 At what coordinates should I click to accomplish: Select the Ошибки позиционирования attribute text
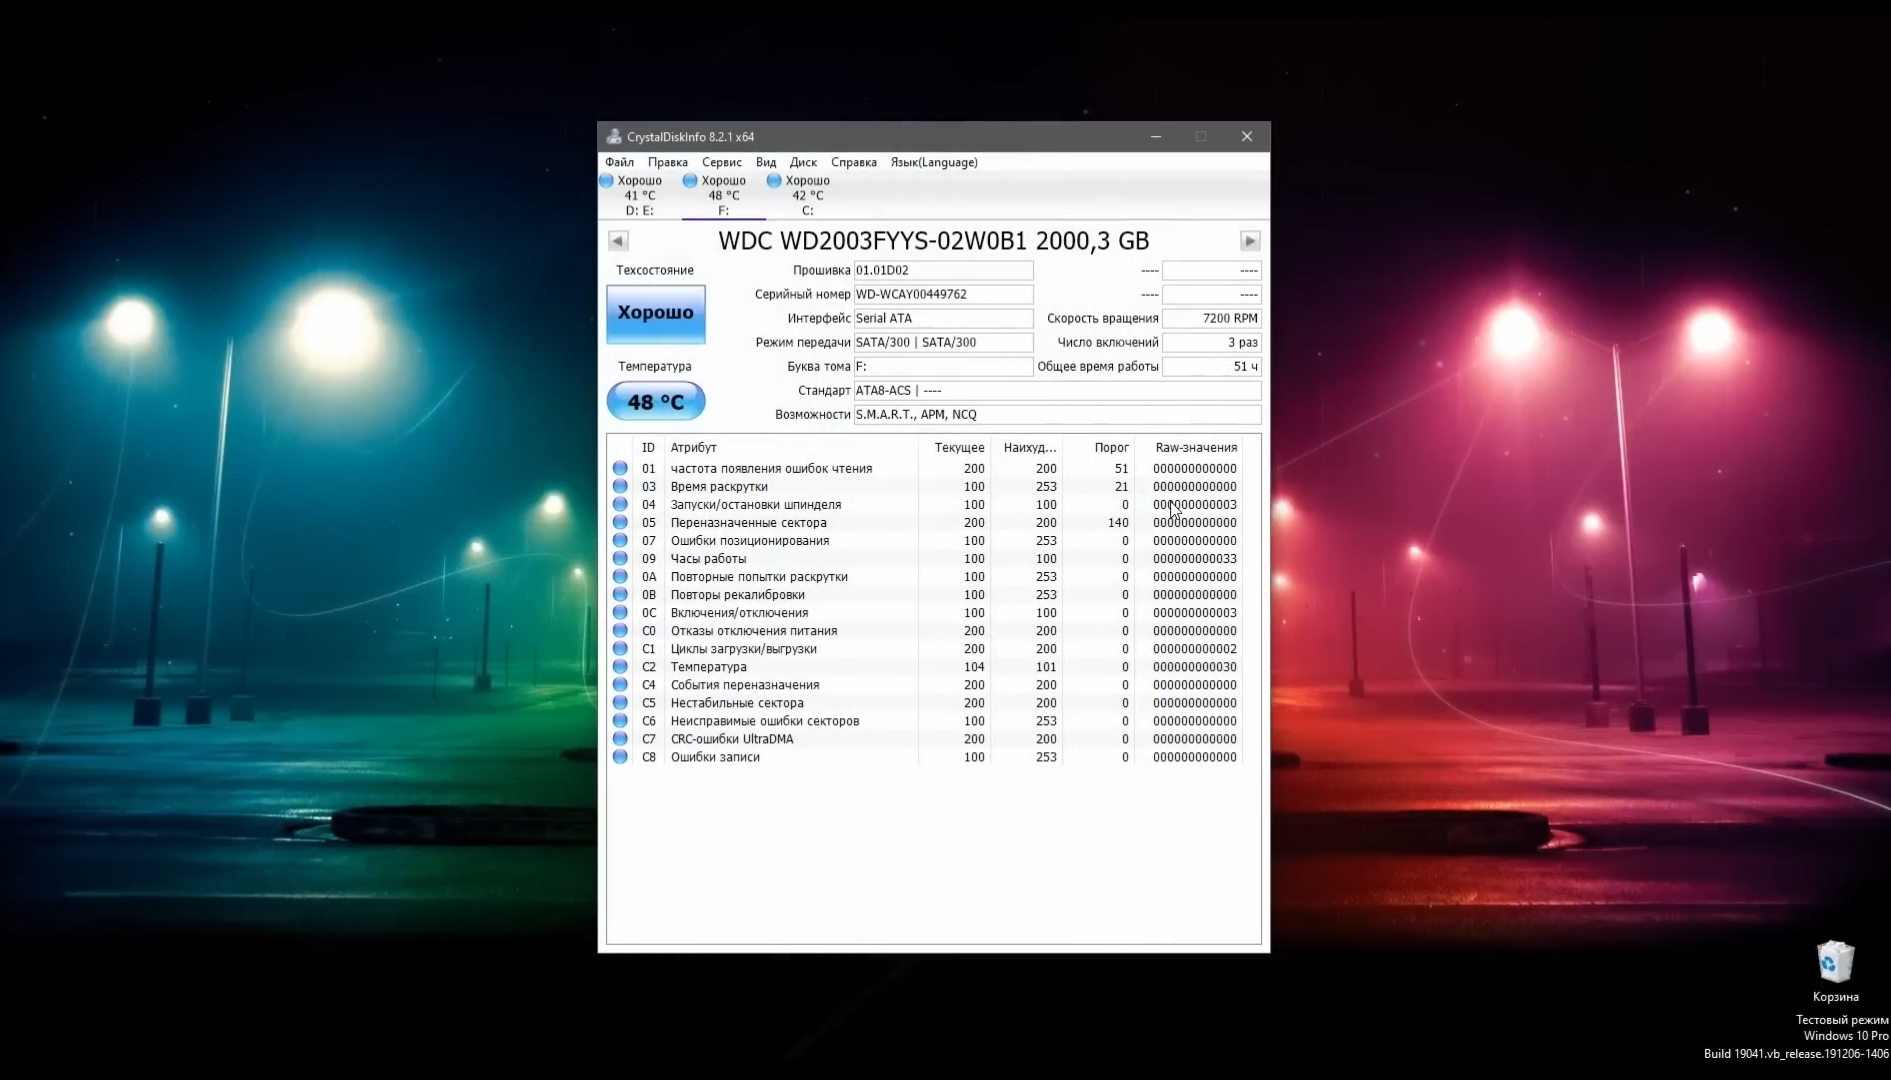tap(750, 541)
